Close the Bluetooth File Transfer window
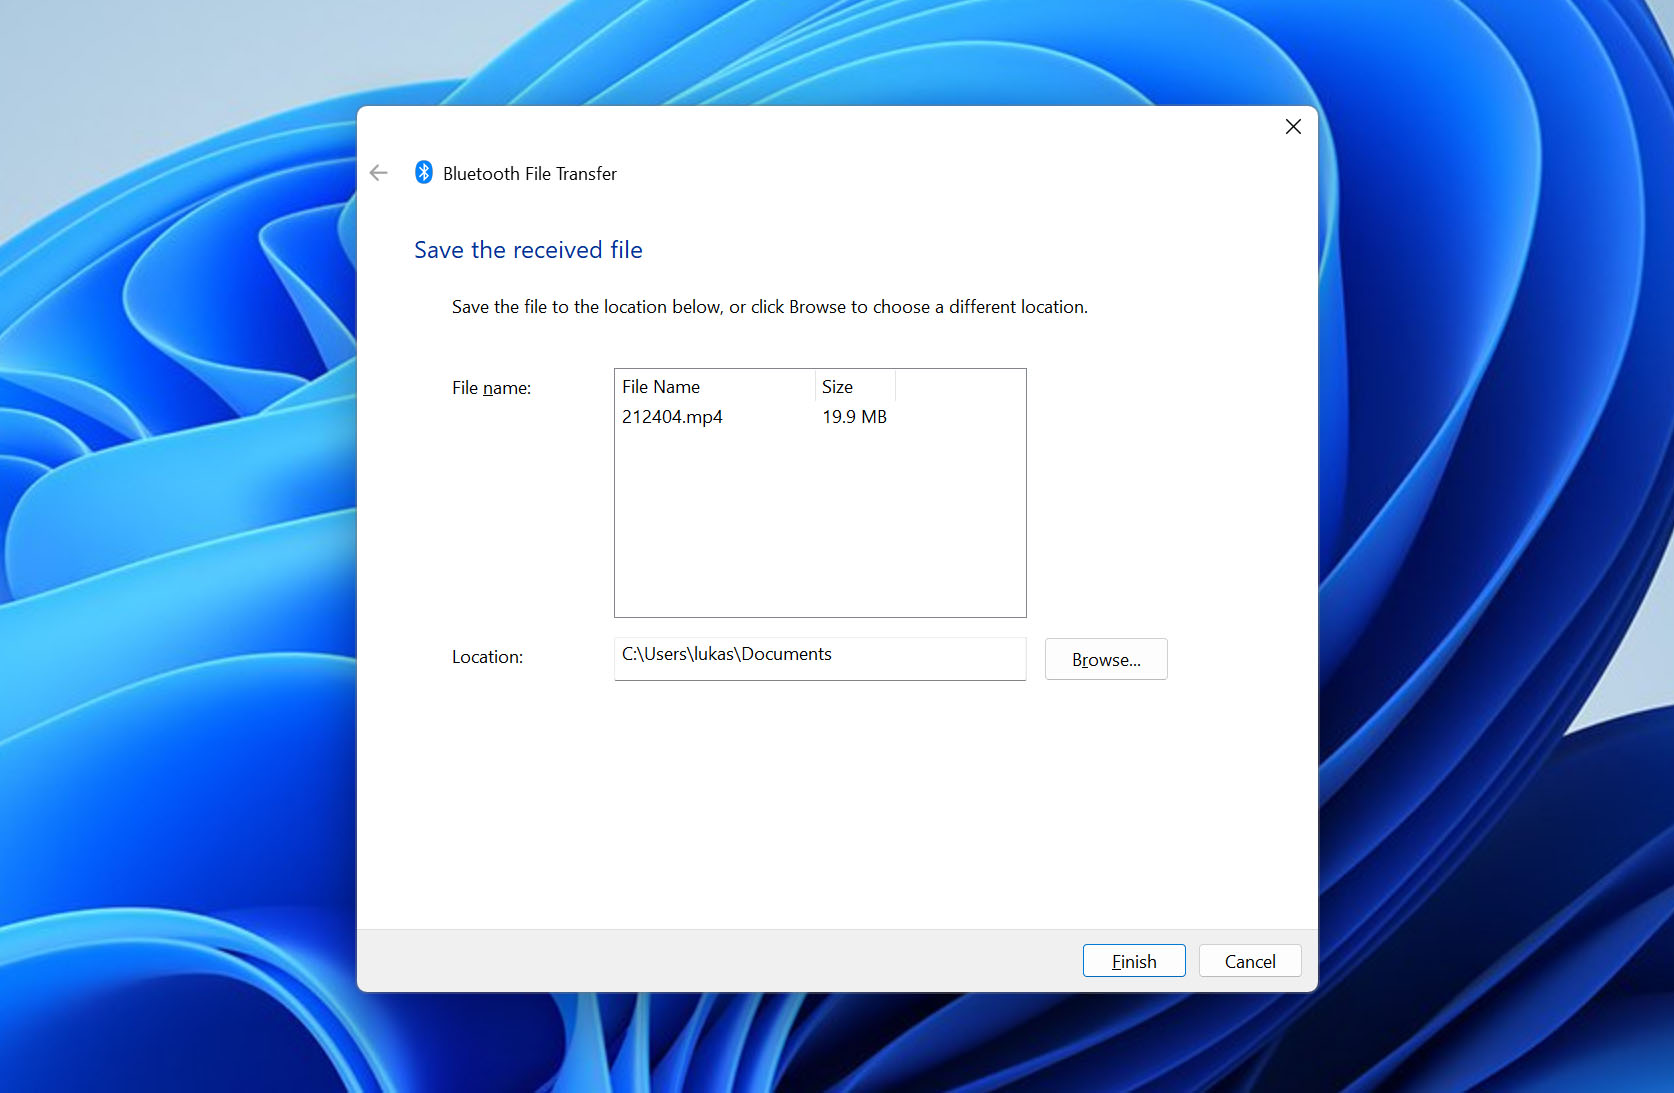This screenshot has height=1093, width=1674. 1293,127
